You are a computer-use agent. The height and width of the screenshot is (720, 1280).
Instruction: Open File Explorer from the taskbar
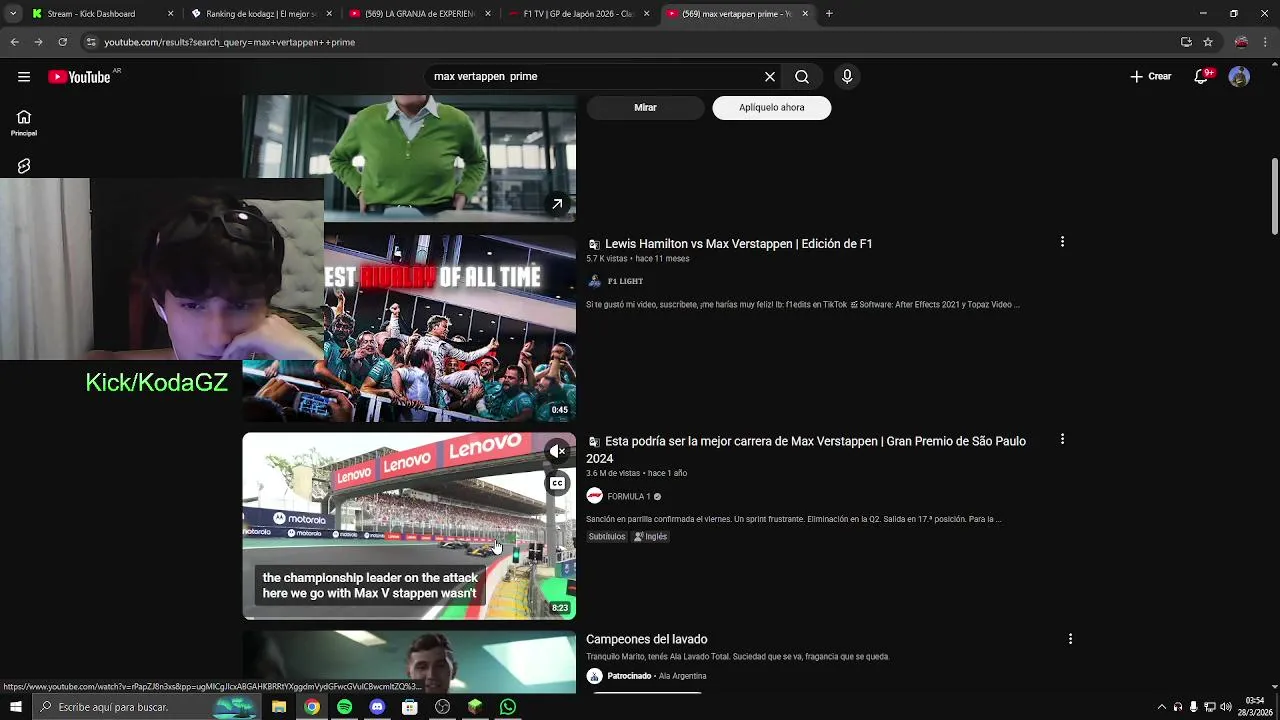279,707
